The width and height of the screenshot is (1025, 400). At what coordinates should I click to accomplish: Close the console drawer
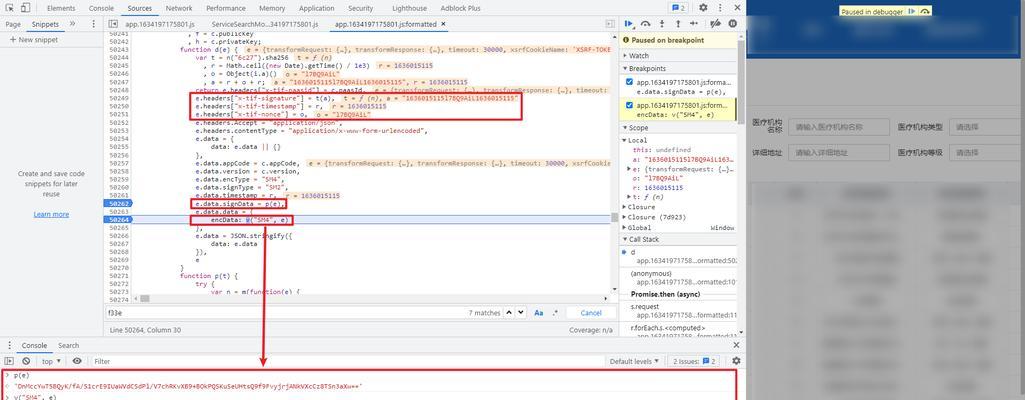(x=737, y=345)
